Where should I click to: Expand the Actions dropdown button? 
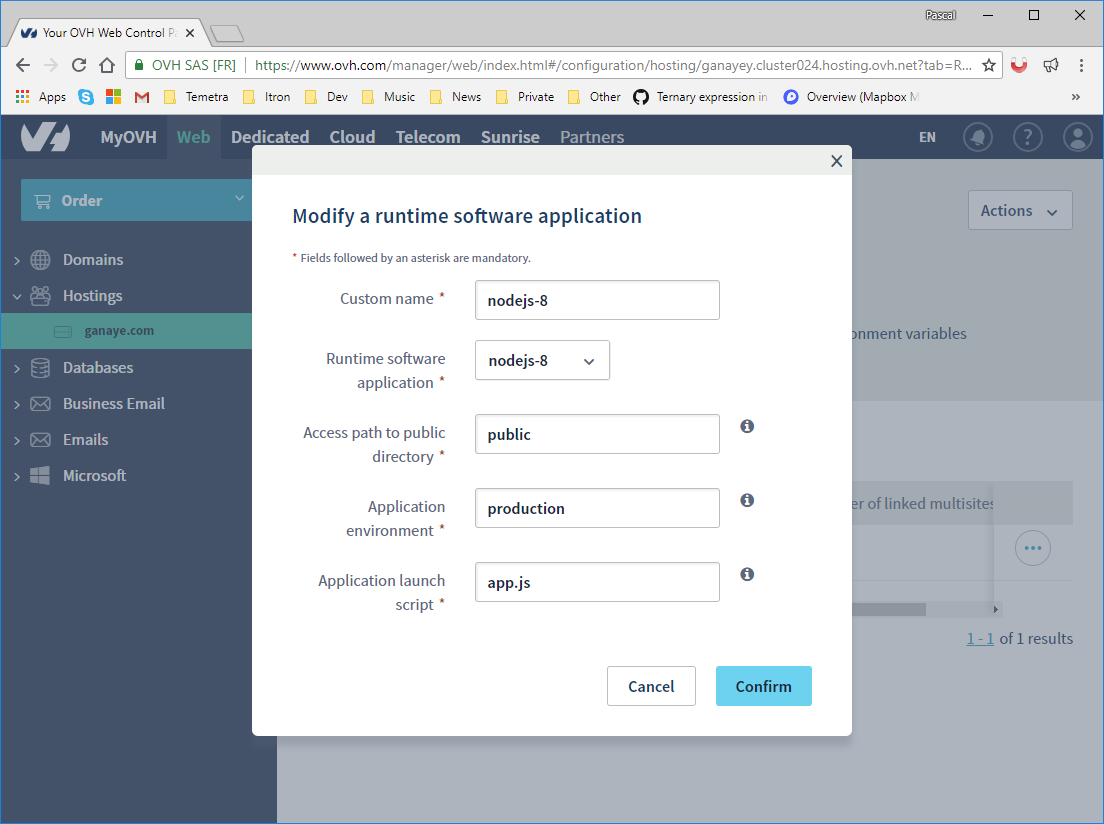(1019, 211)
